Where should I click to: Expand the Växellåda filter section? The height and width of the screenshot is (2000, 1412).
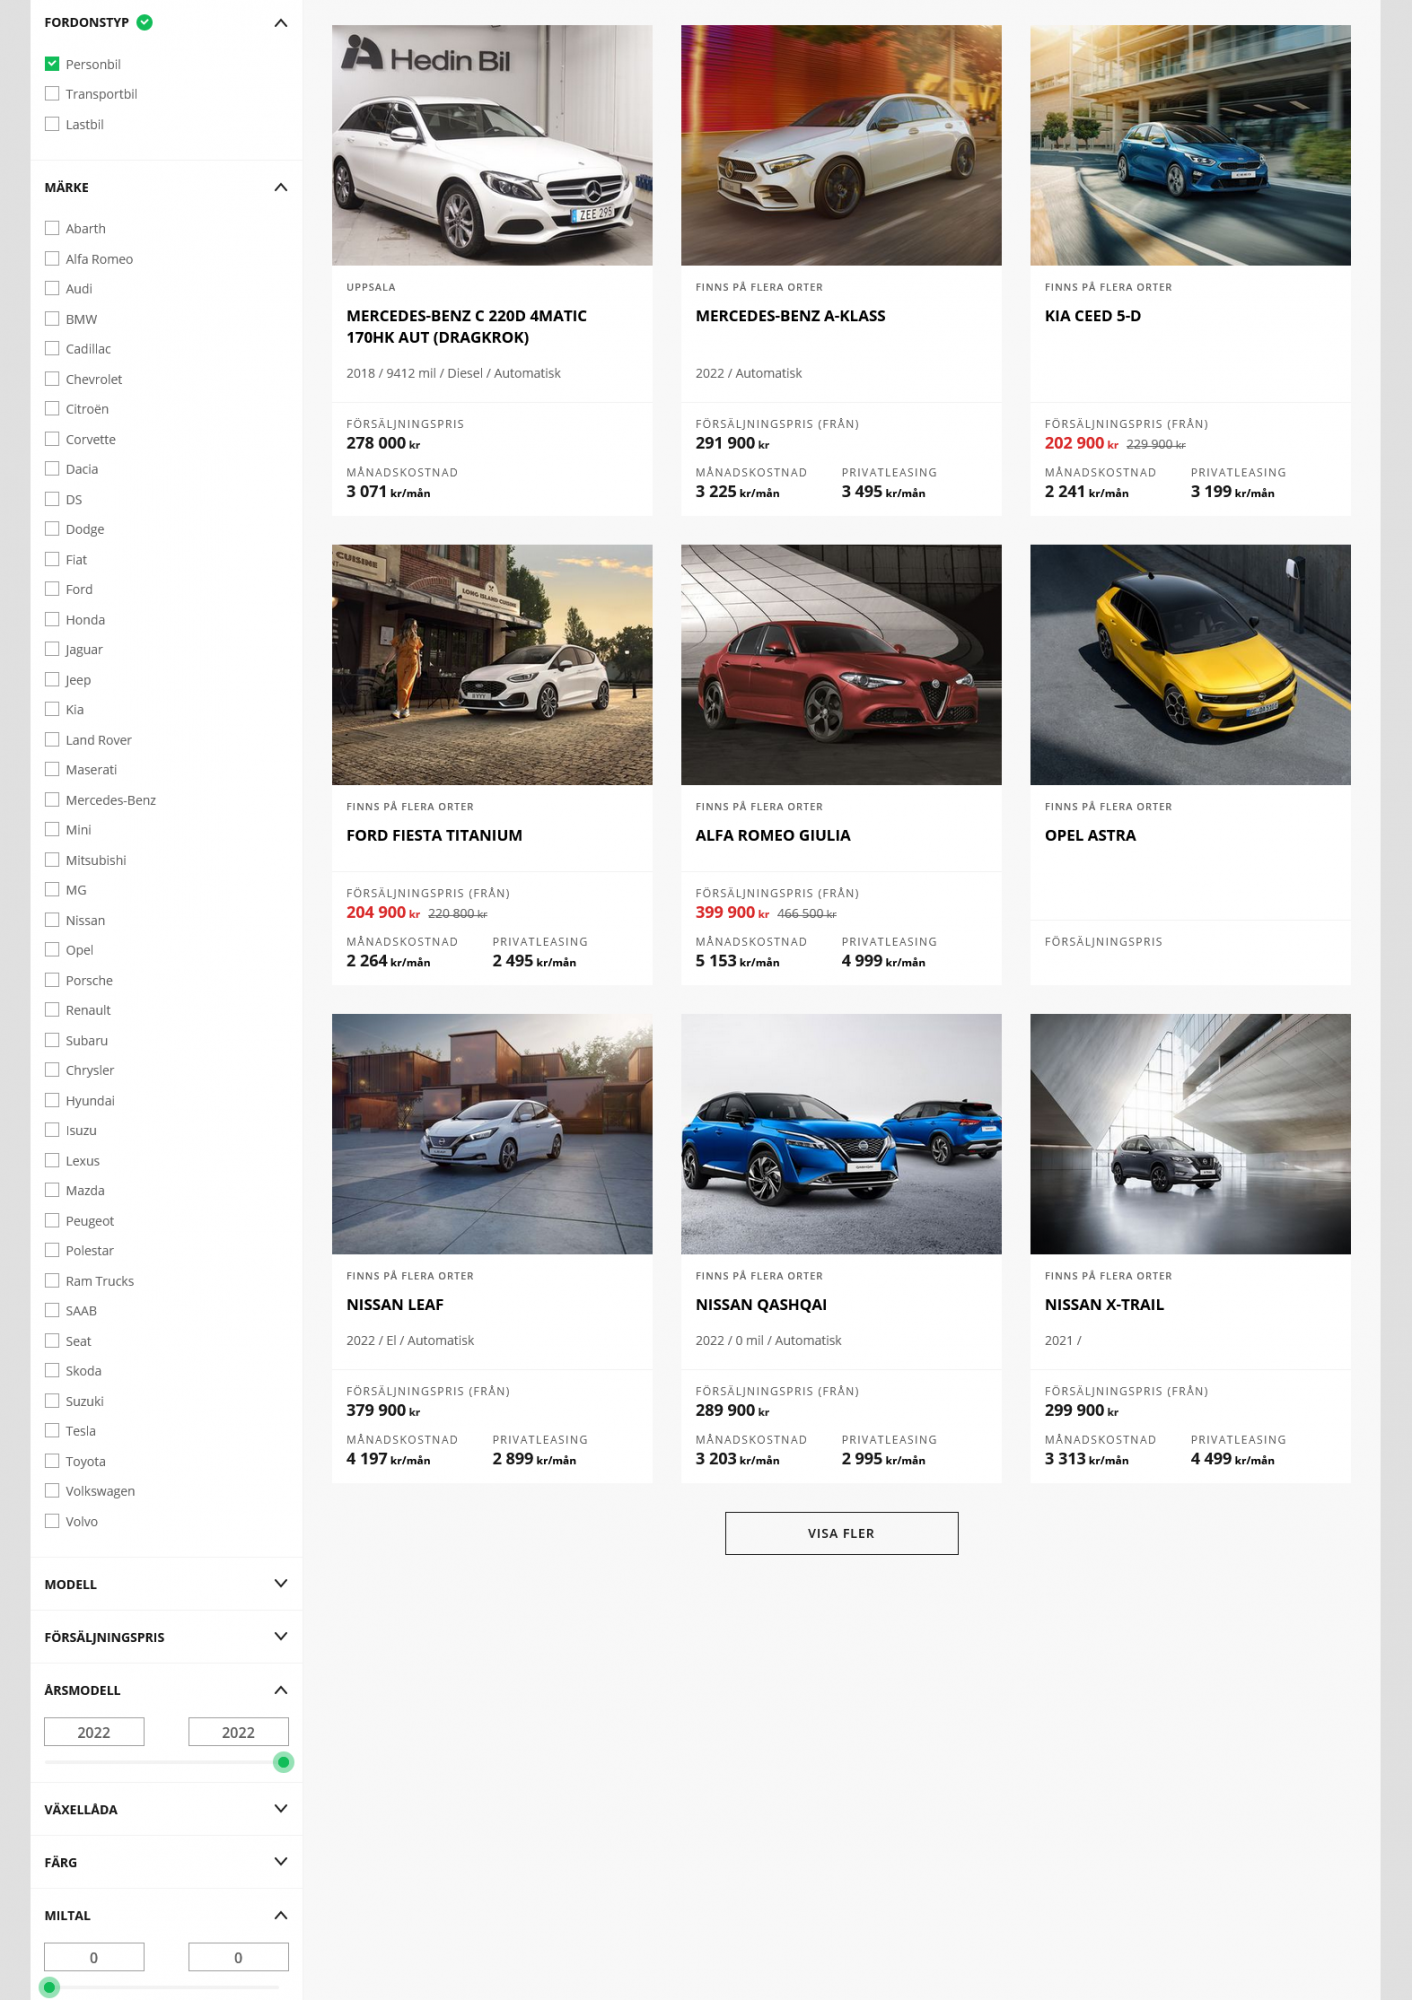tap(281, 1809)
